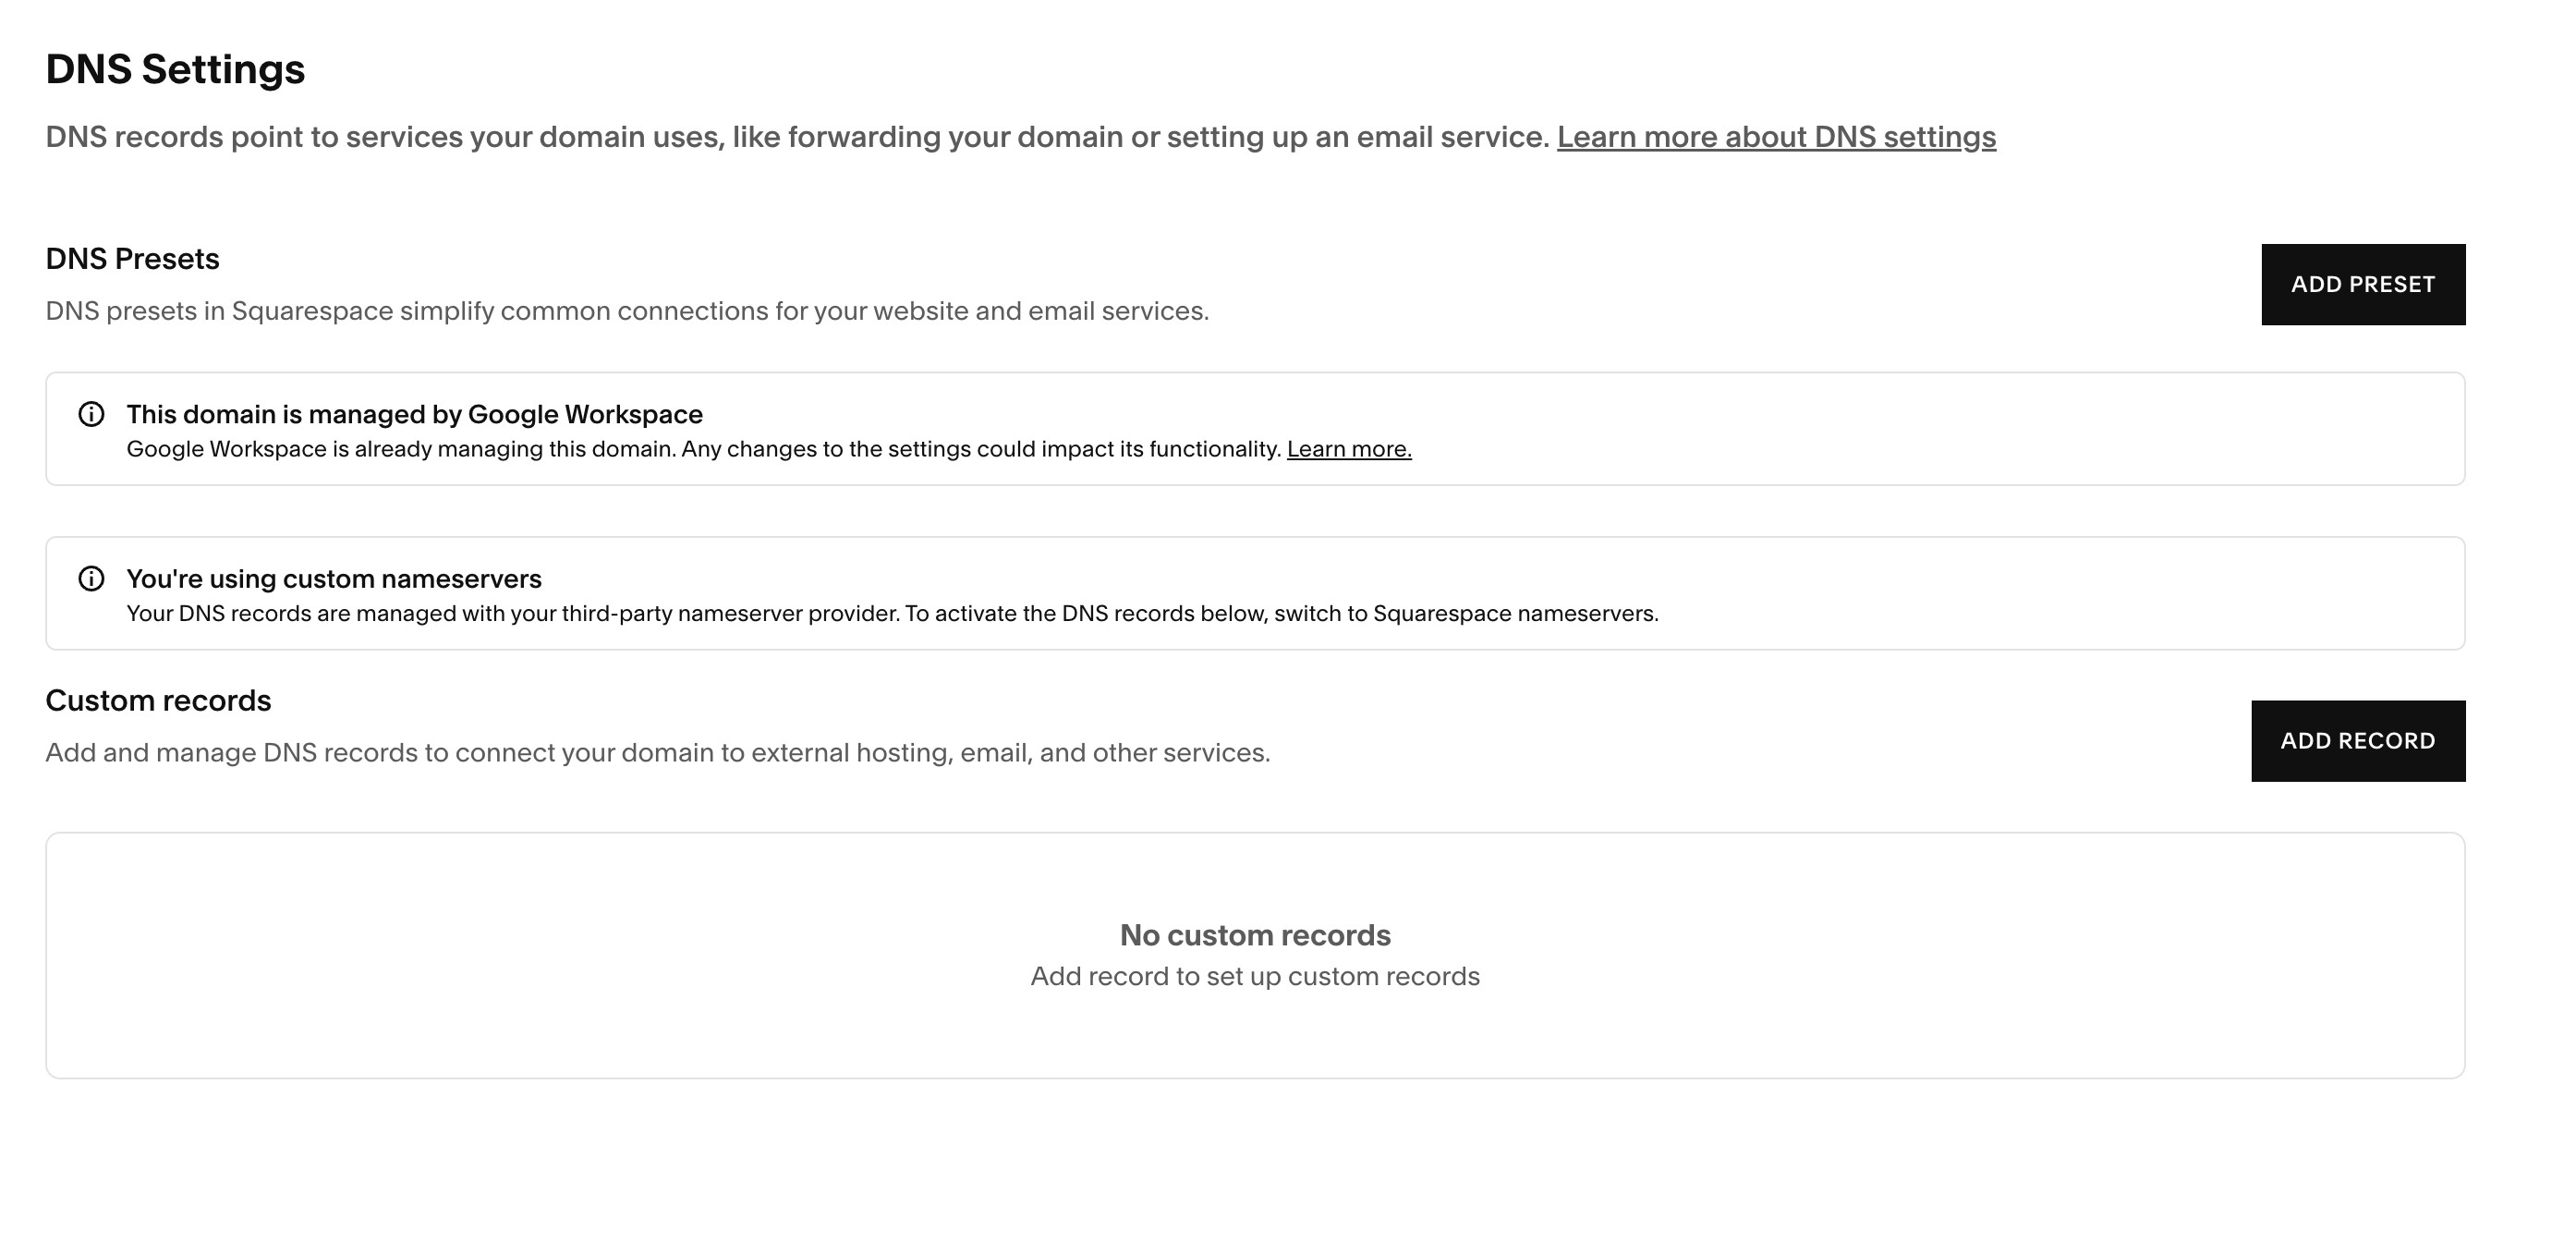The image size is (2576, 1255).
Task: Click the Add record to set up custom records hint
Action: 1255,976
